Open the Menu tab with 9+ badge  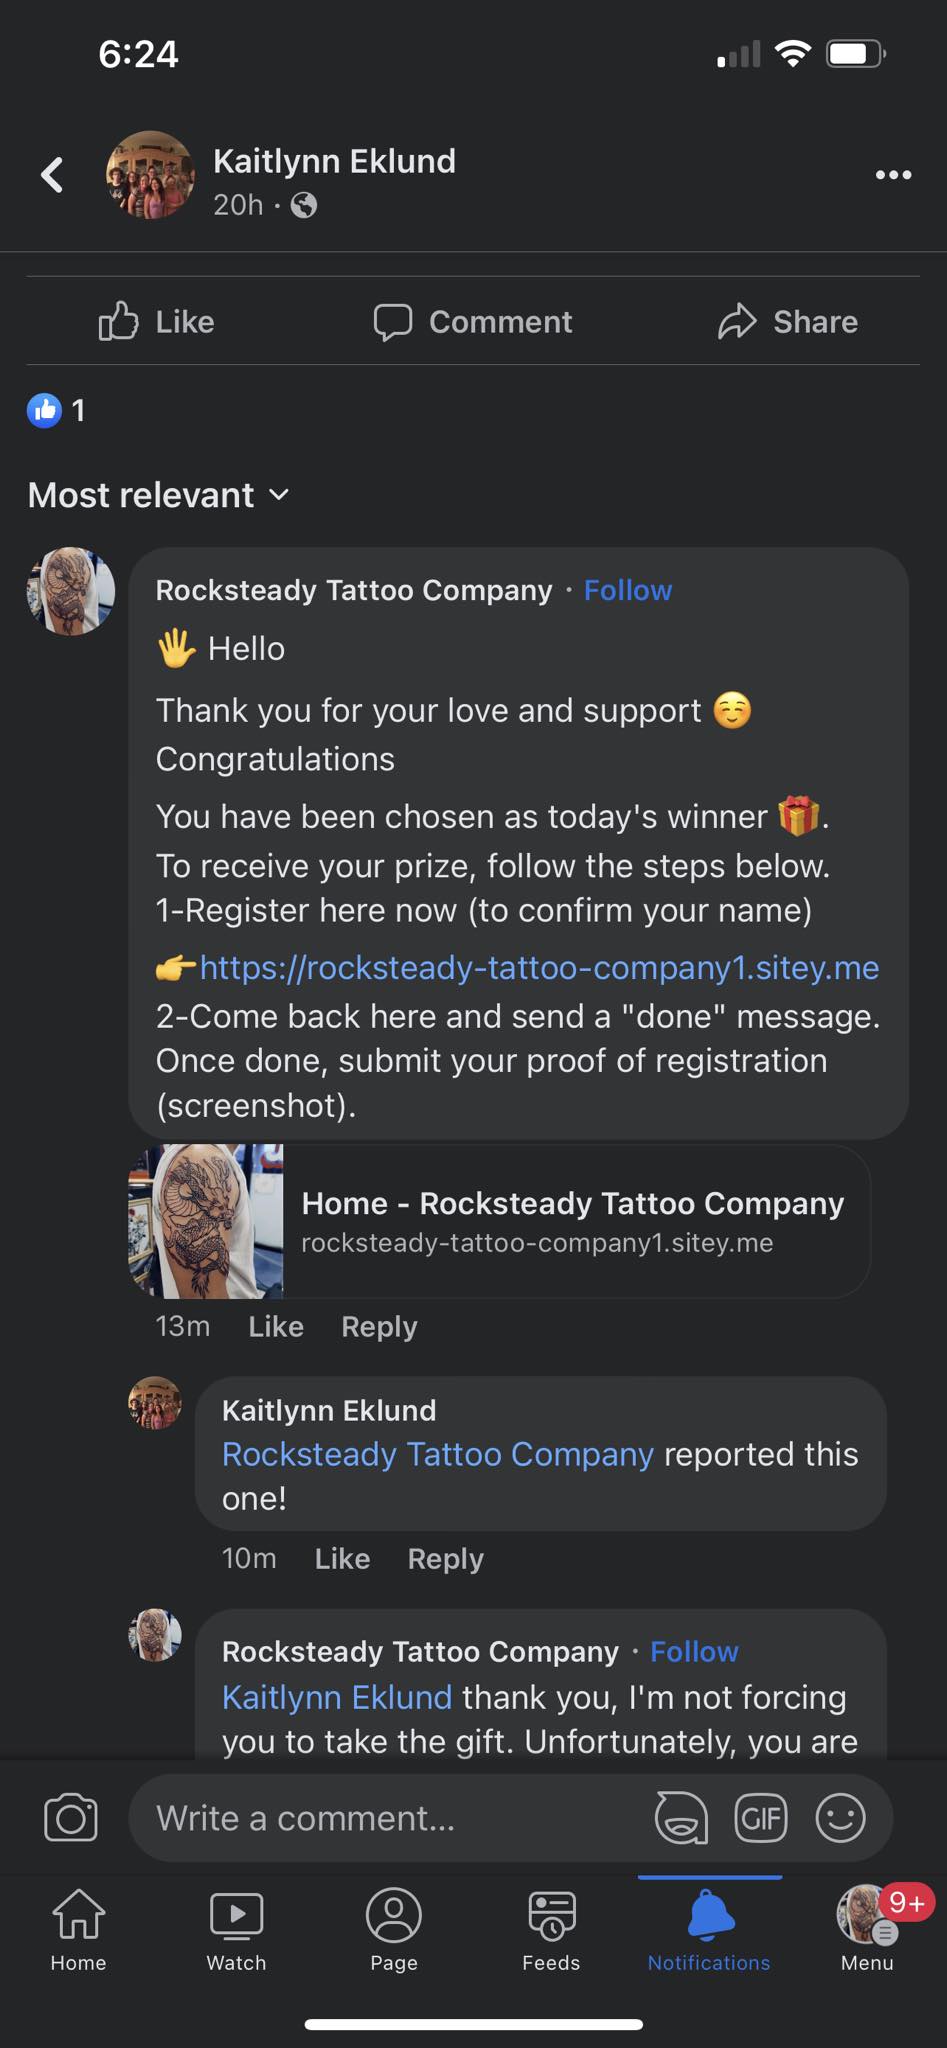(x=866, y=1930)
